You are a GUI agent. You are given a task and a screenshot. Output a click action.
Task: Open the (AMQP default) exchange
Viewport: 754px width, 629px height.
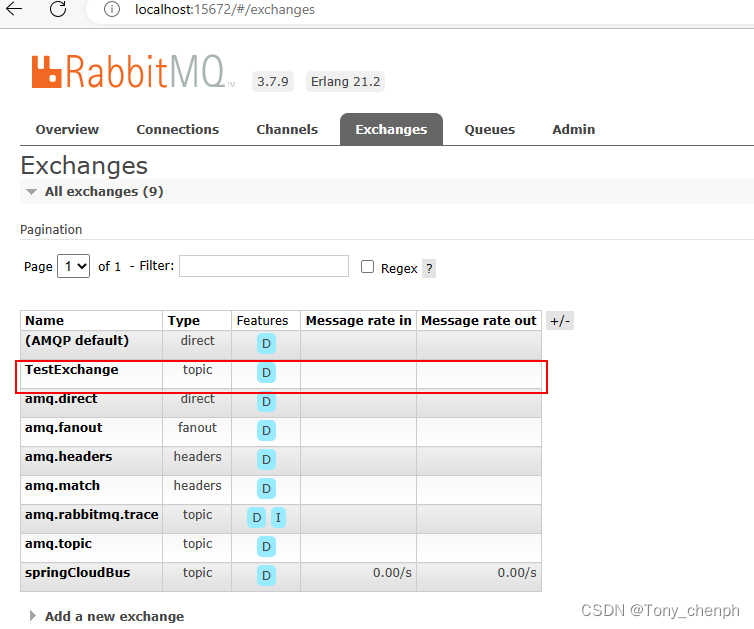(x=77, y=340)
